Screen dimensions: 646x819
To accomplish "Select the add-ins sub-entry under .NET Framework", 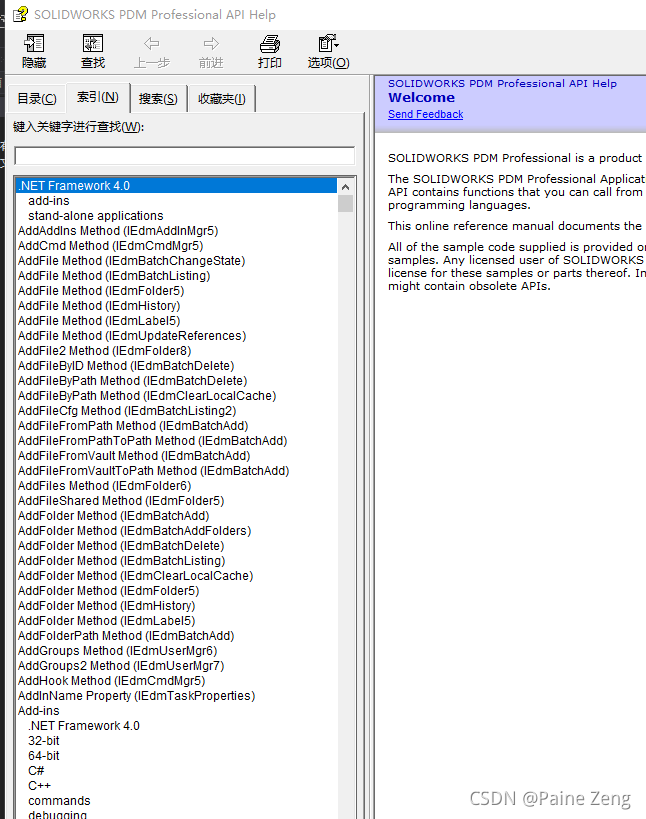I will point(49,201).
